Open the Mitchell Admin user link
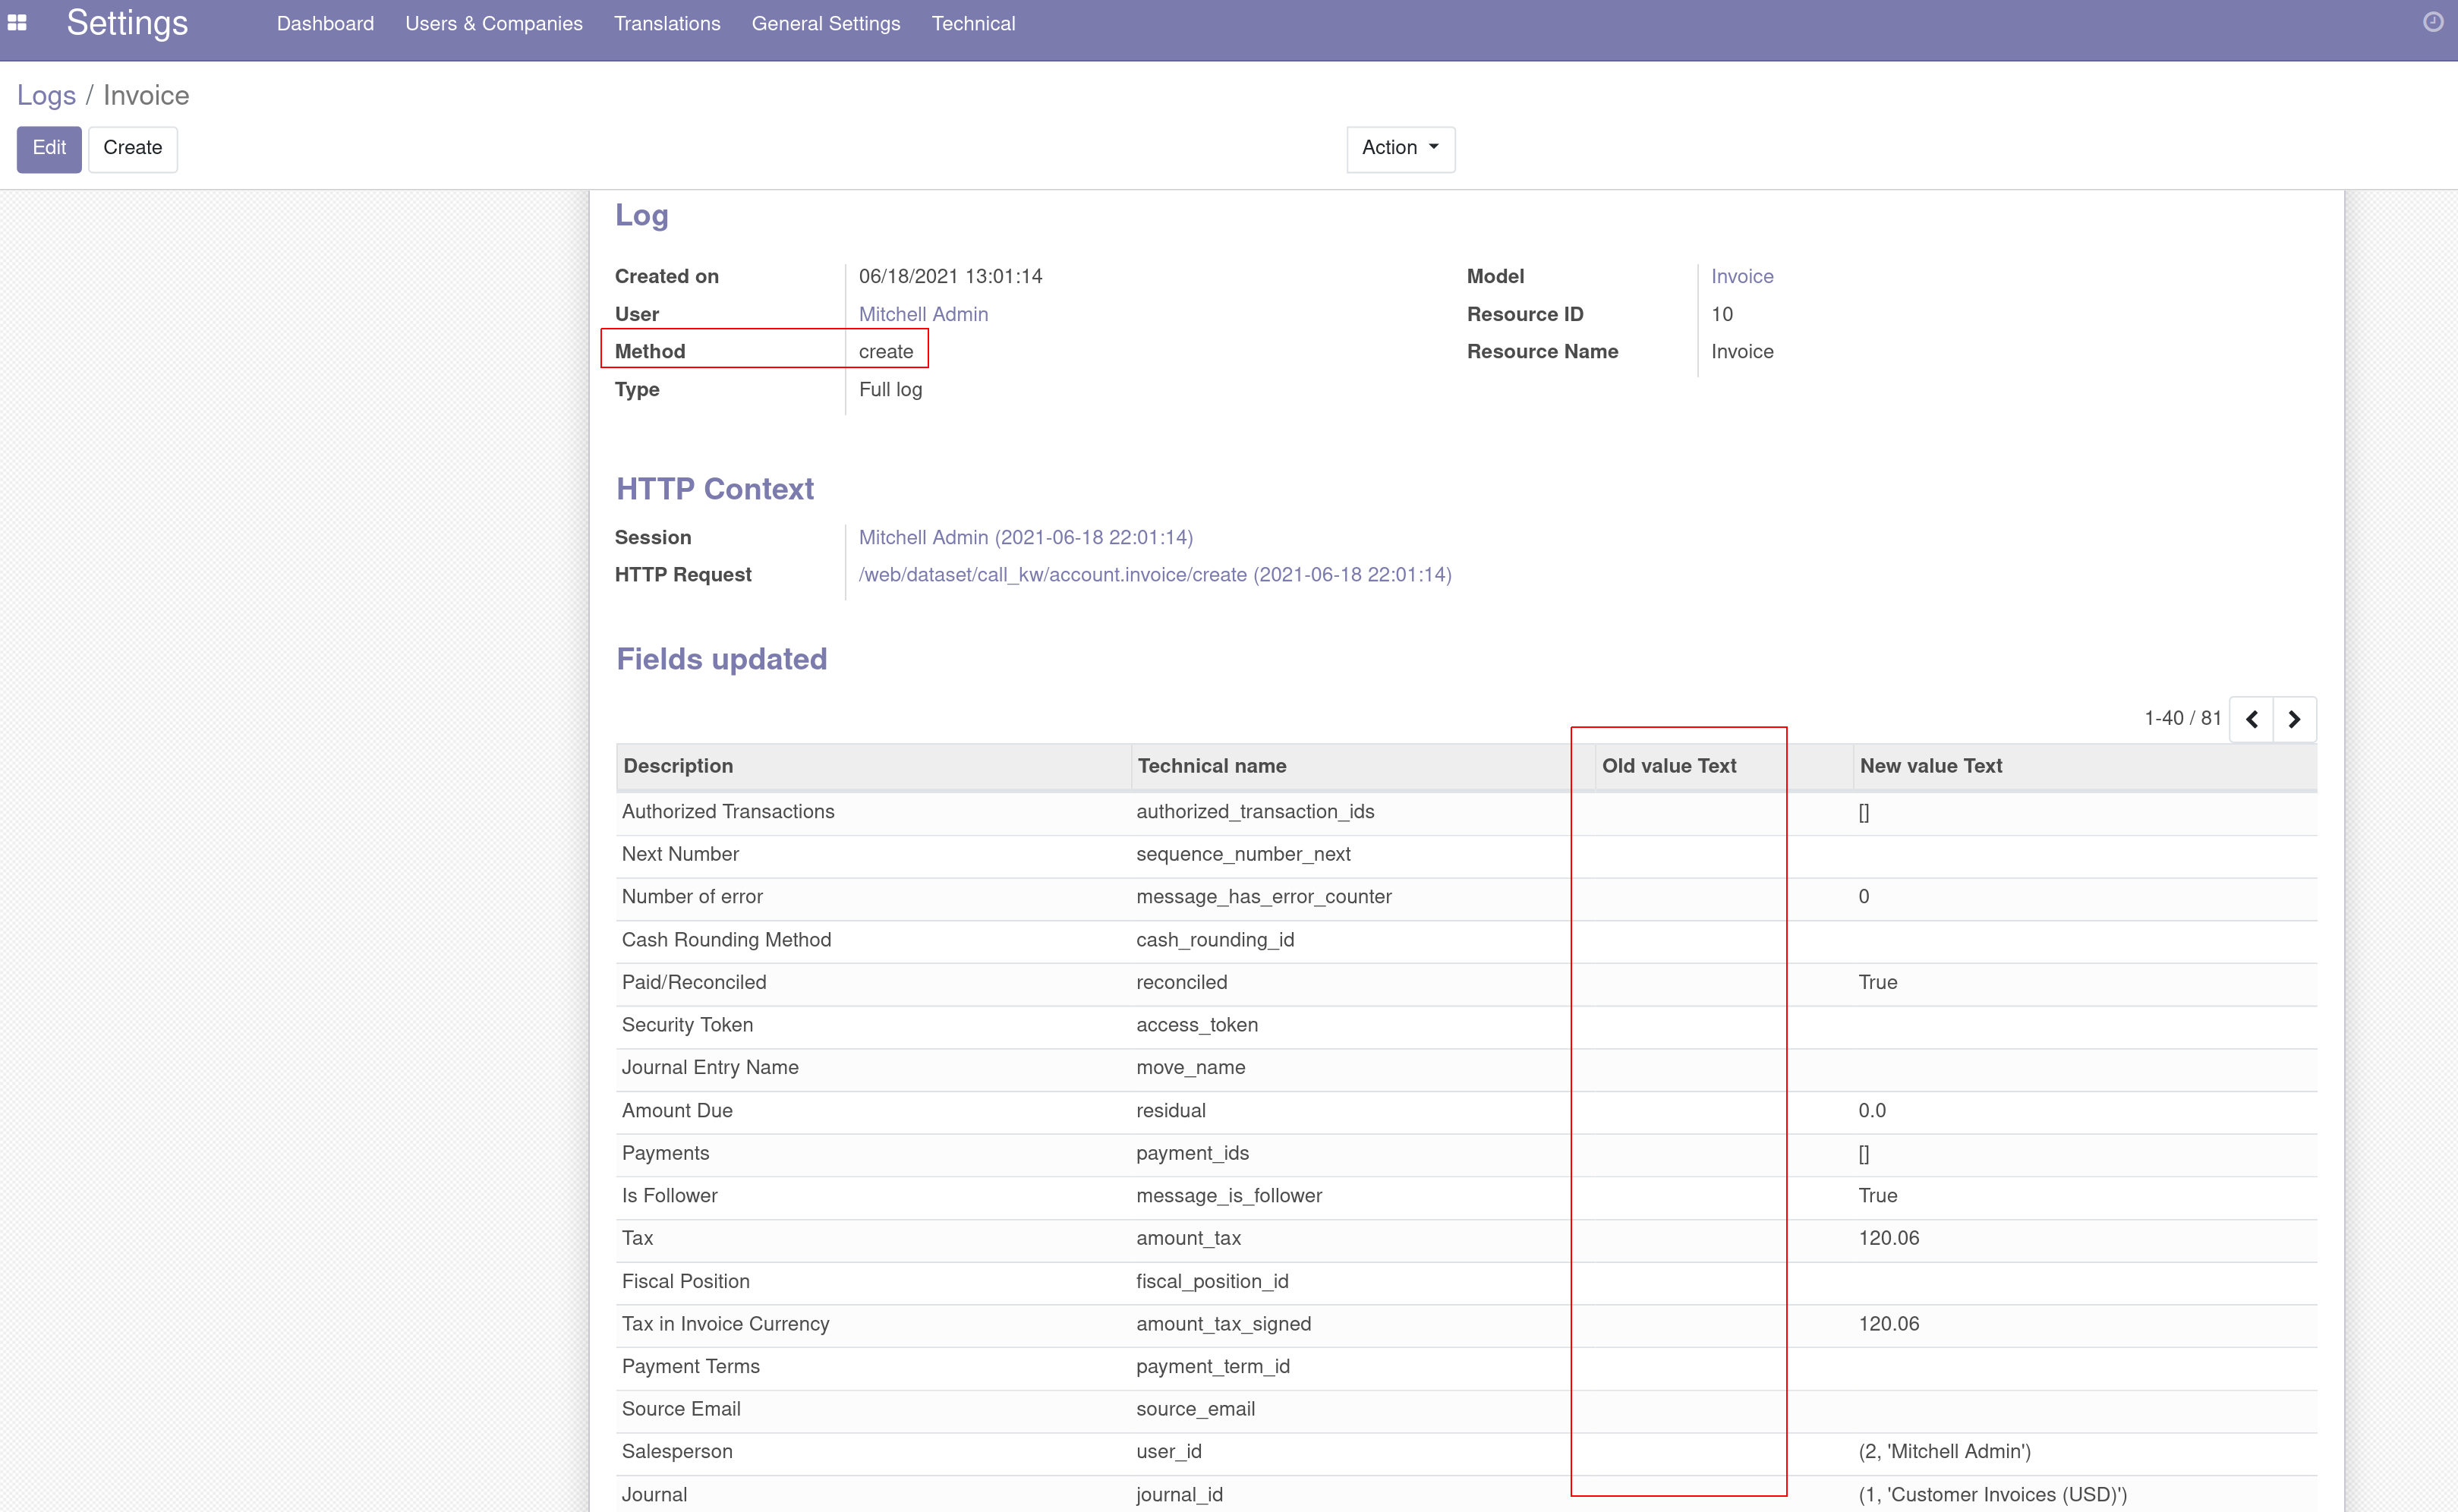 [922, 314]
